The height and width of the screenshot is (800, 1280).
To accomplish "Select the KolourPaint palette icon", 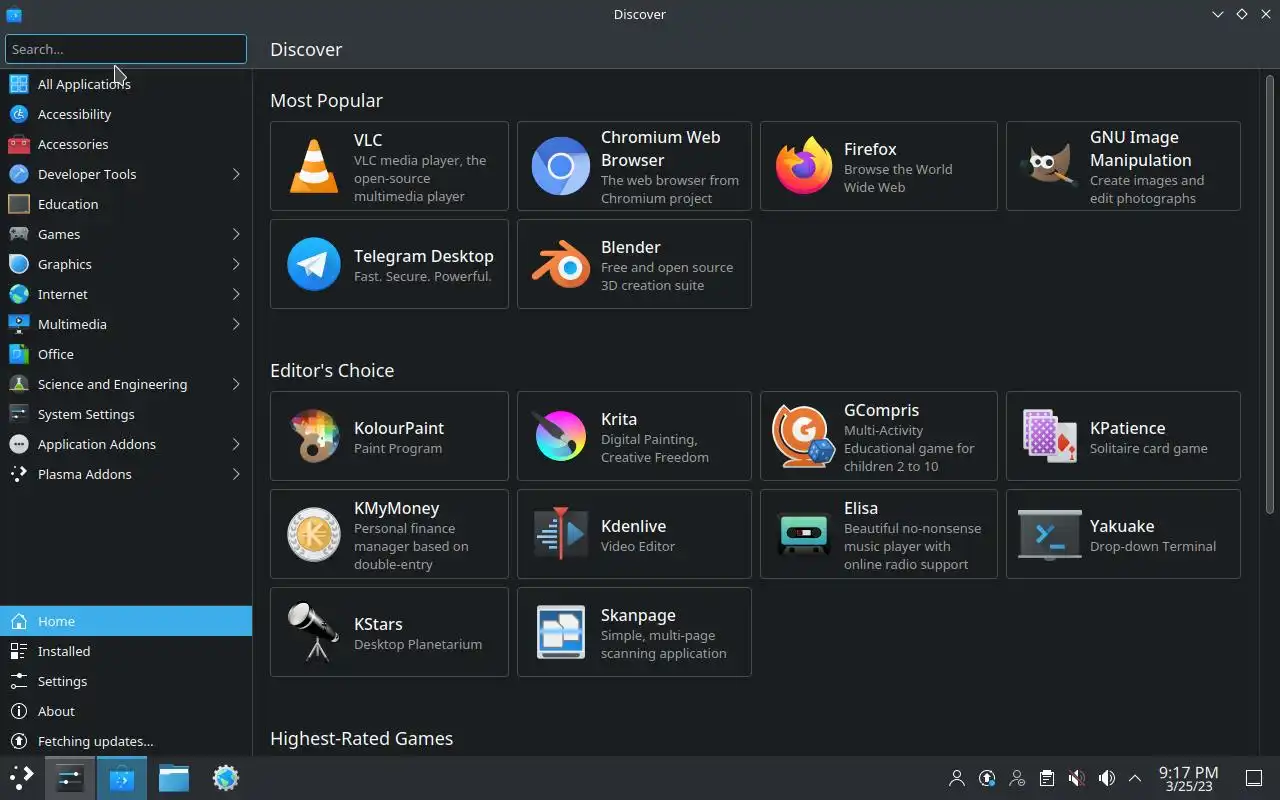I will pyautogui.click(x=313, y=436).
